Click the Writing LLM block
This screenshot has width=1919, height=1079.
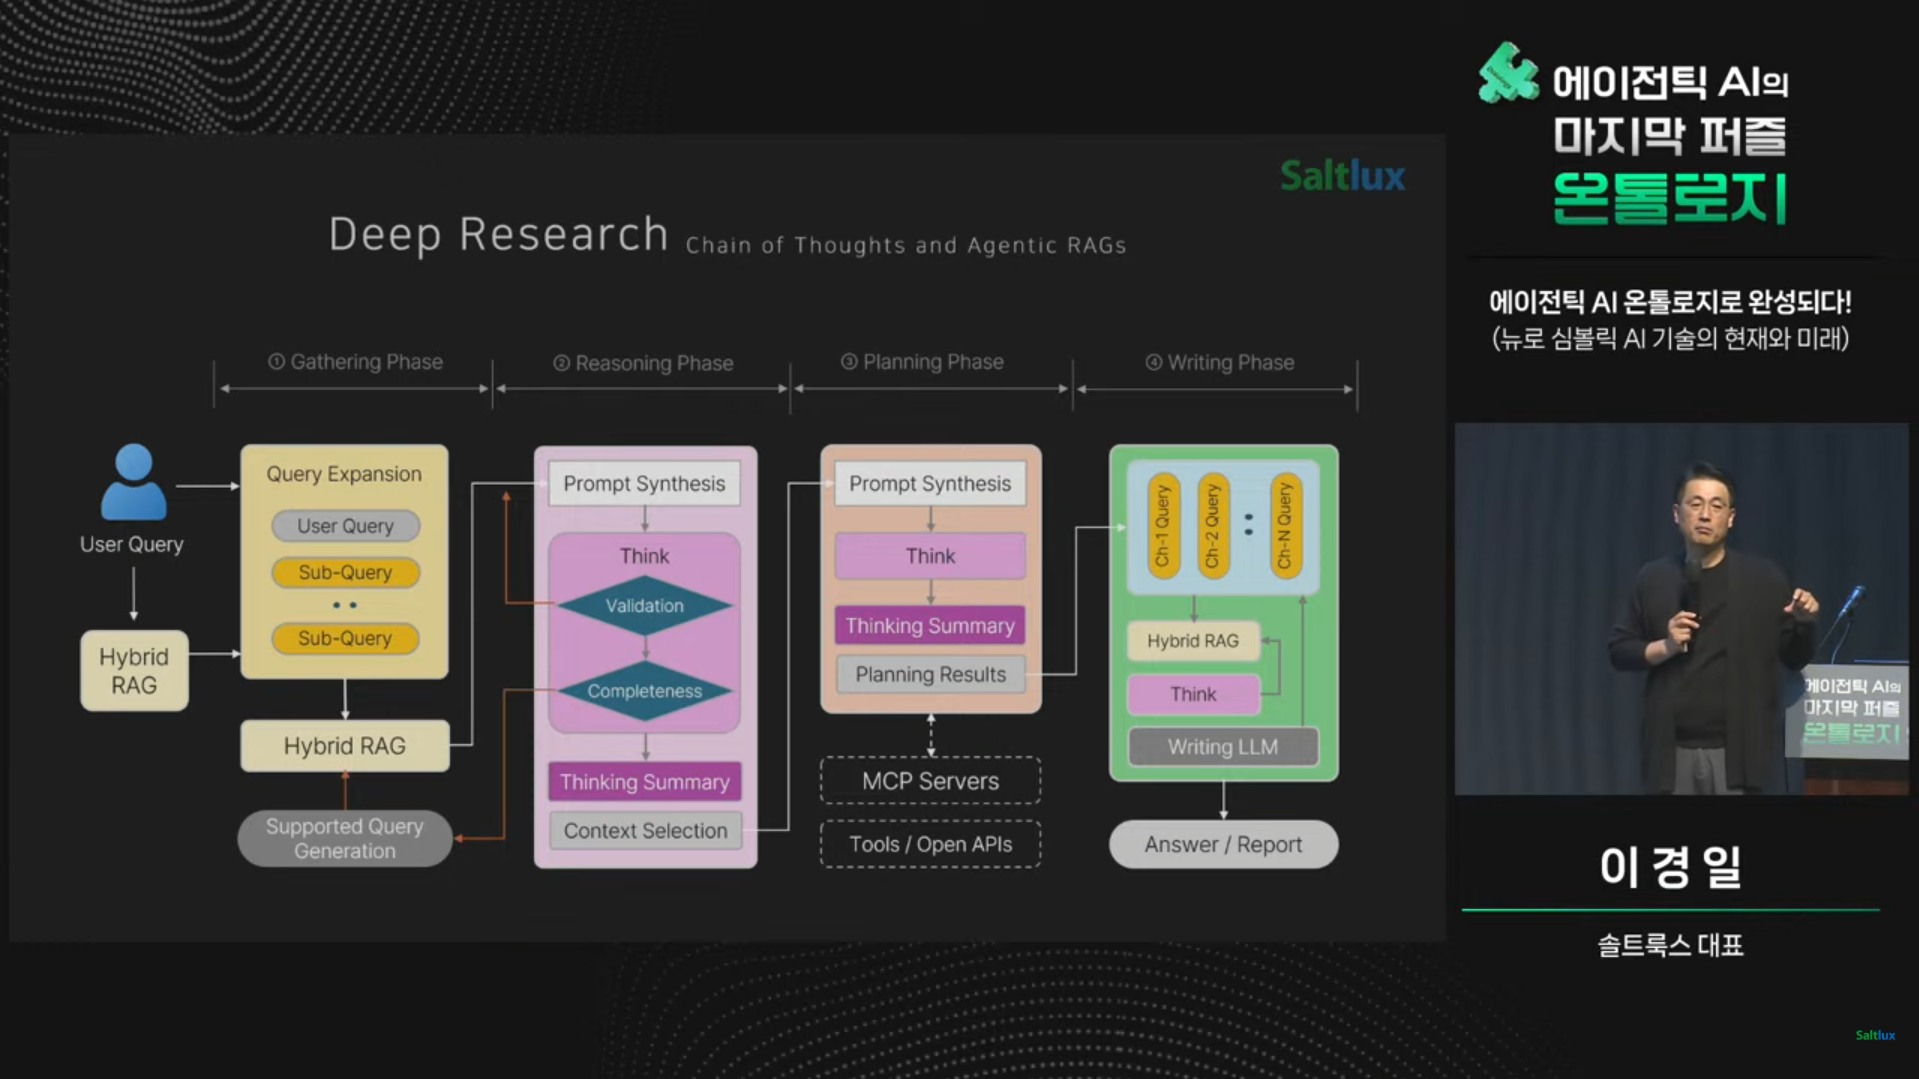(1222, 747)
